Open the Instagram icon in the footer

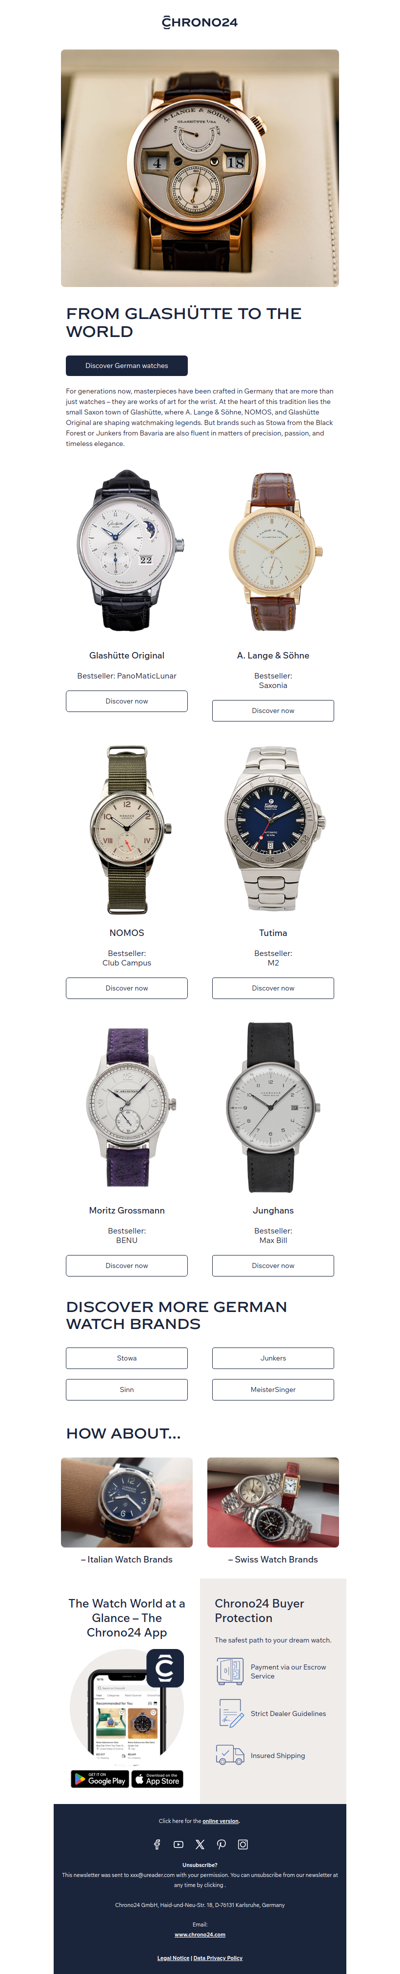pyautogui.click(x=243, y=1844)
